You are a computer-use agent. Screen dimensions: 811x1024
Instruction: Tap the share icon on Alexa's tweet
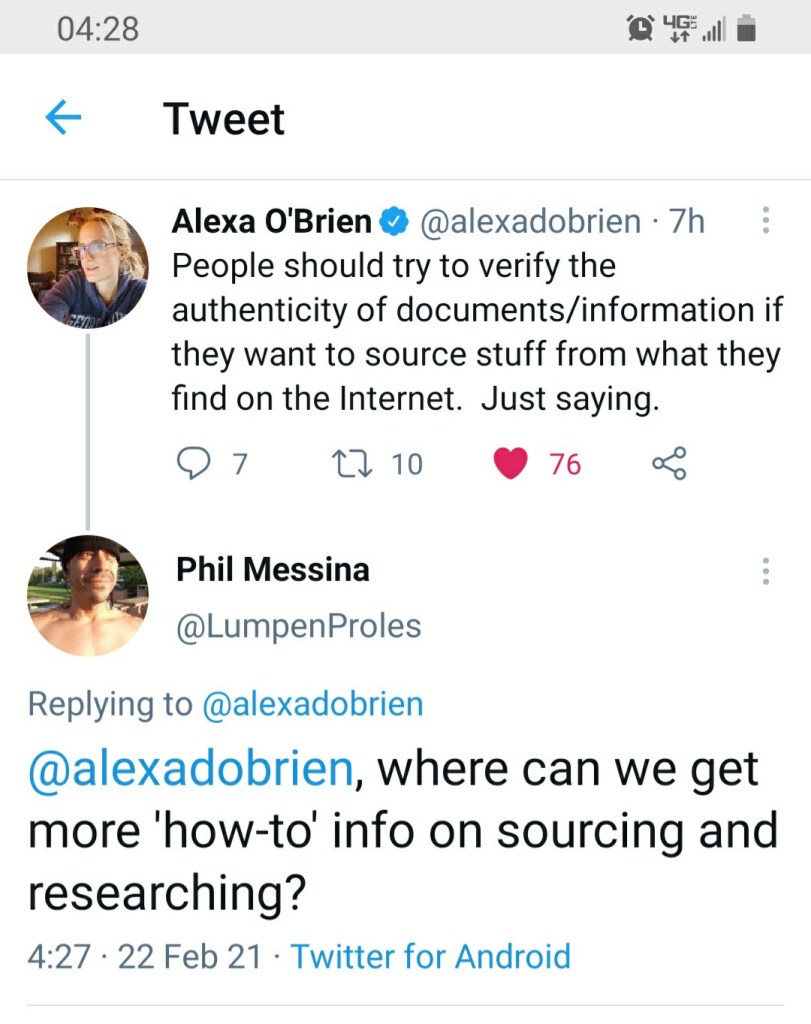pyautogui.click(x=669, y=463)
